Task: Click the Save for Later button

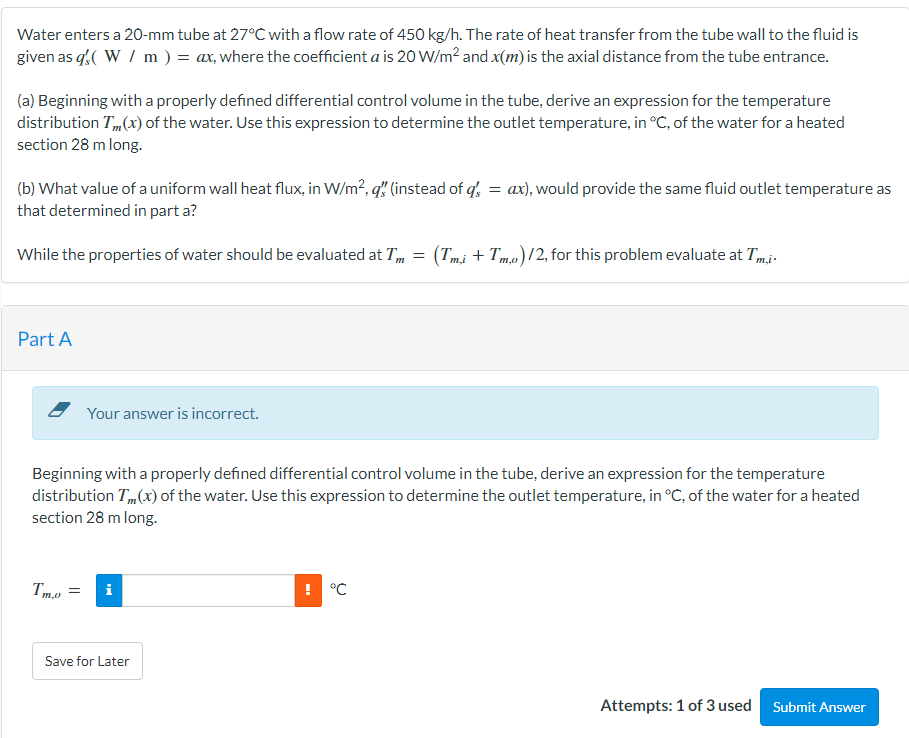Action: pyautogui.click(x=88, y=661)
